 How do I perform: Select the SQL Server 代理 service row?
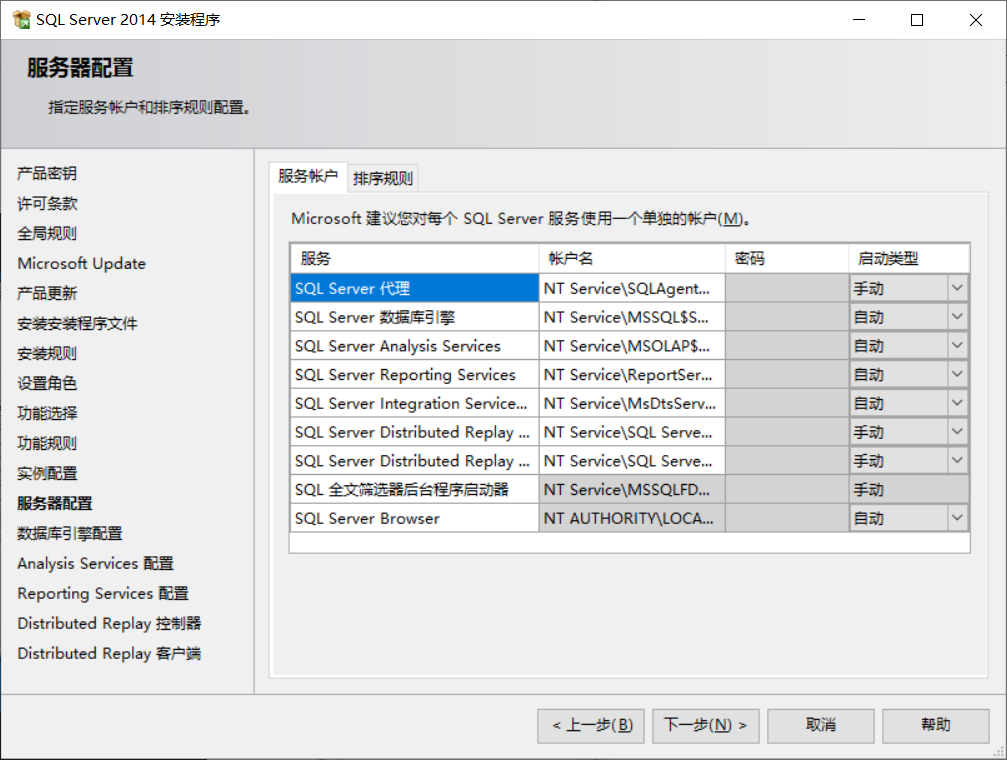coord(414,288)
